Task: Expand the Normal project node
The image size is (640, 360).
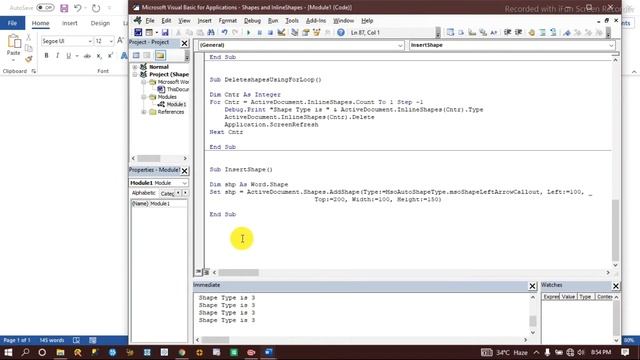Action: pos(135,67)
